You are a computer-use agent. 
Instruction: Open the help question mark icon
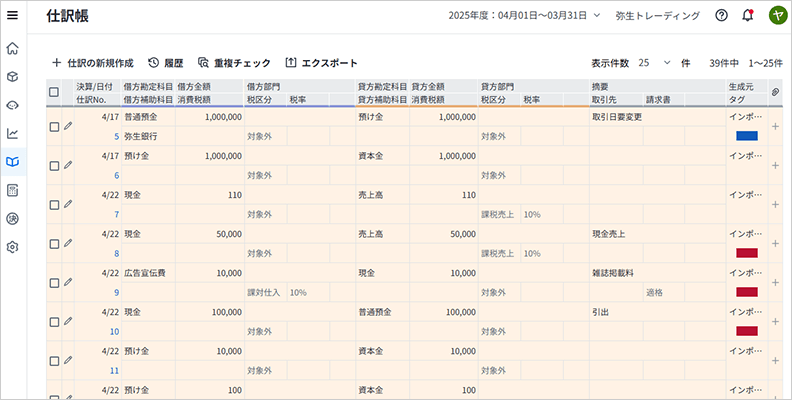(x=721, y=15)
